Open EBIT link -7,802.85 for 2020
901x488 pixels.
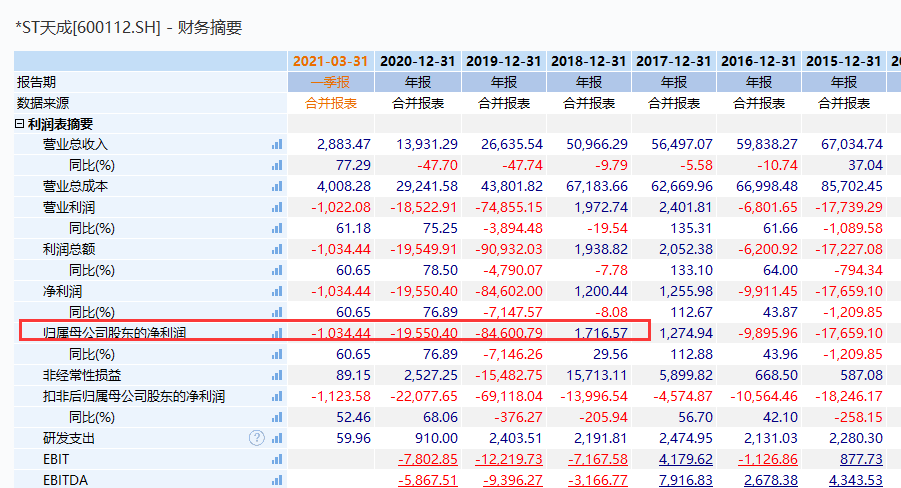(x=428, y=459)
